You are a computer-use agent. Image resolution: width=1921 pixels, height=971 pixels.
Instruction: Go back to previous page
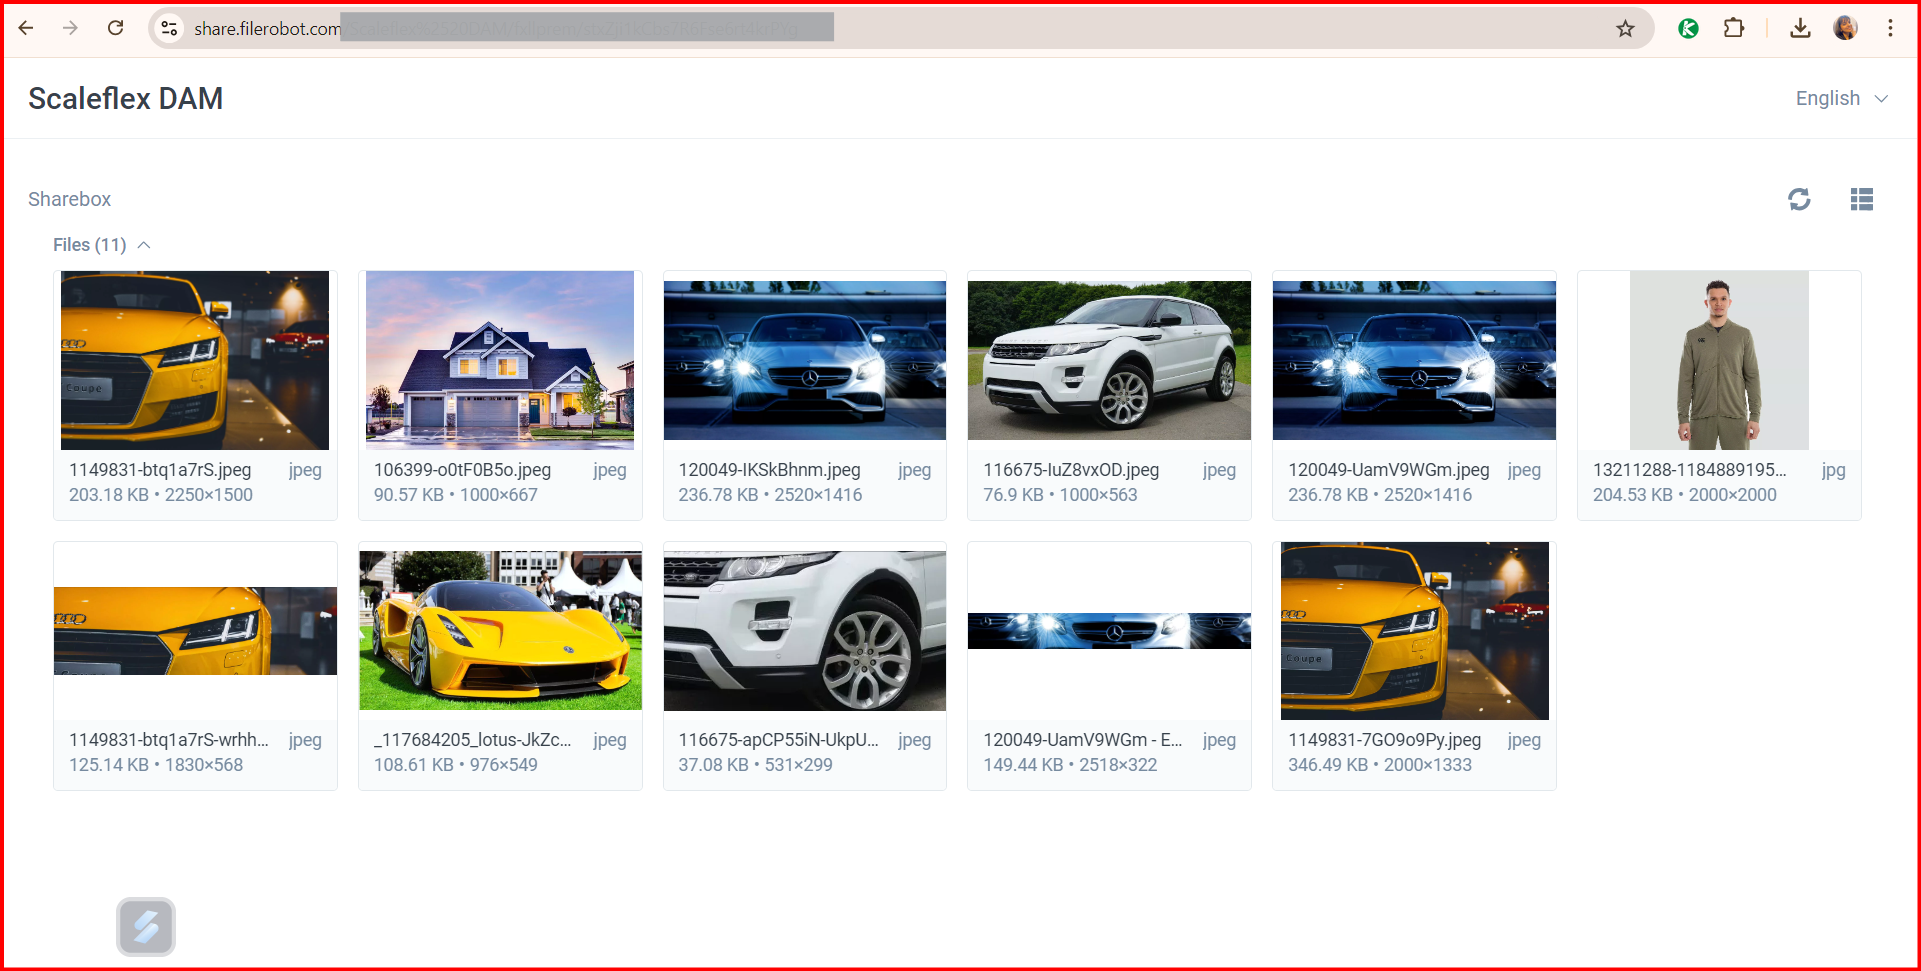pyautogui.click(x=26, y=28)
